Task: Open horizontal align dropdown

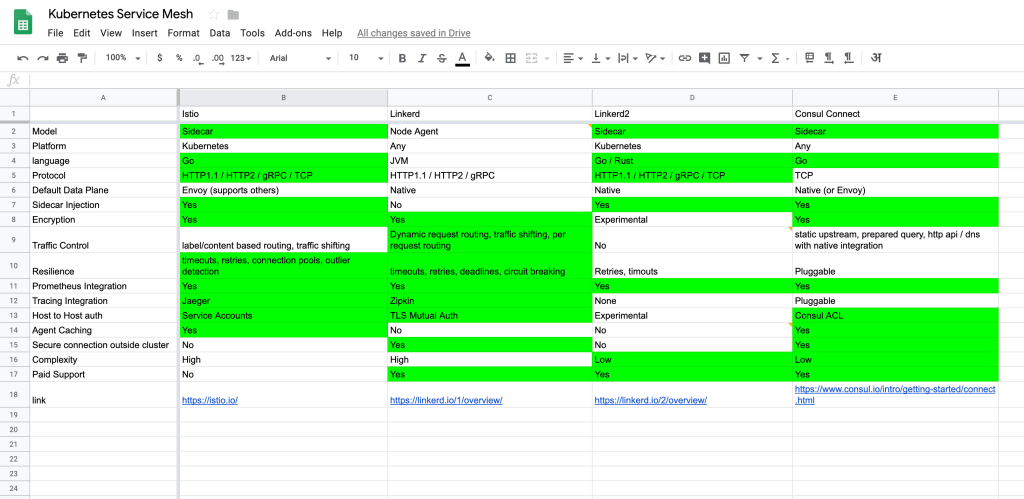Action: (573, 58)
